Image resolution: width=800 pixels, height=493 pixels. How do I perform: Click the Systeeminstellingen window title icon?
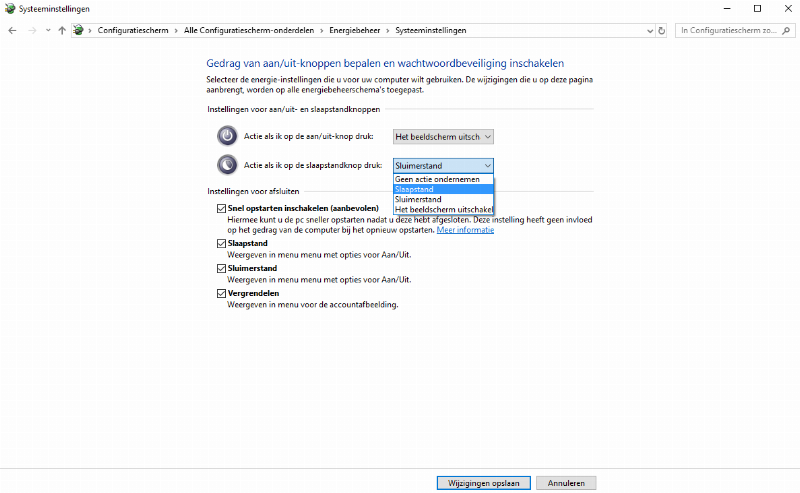point(10,8)
